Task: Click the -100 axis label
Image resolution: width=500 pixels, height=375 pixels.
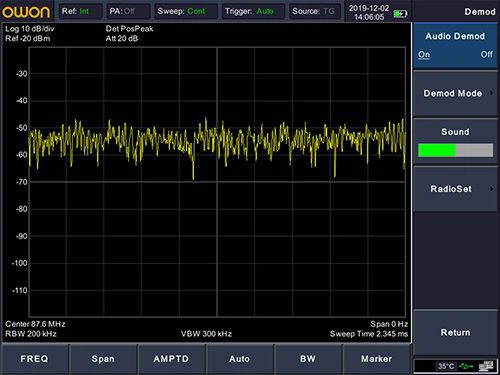Action: coord(20,263)
